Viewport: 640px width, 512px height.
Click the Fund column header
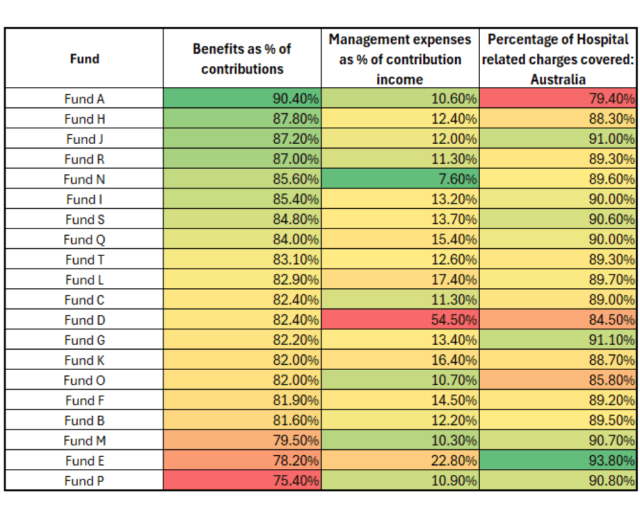pos(85,58)
